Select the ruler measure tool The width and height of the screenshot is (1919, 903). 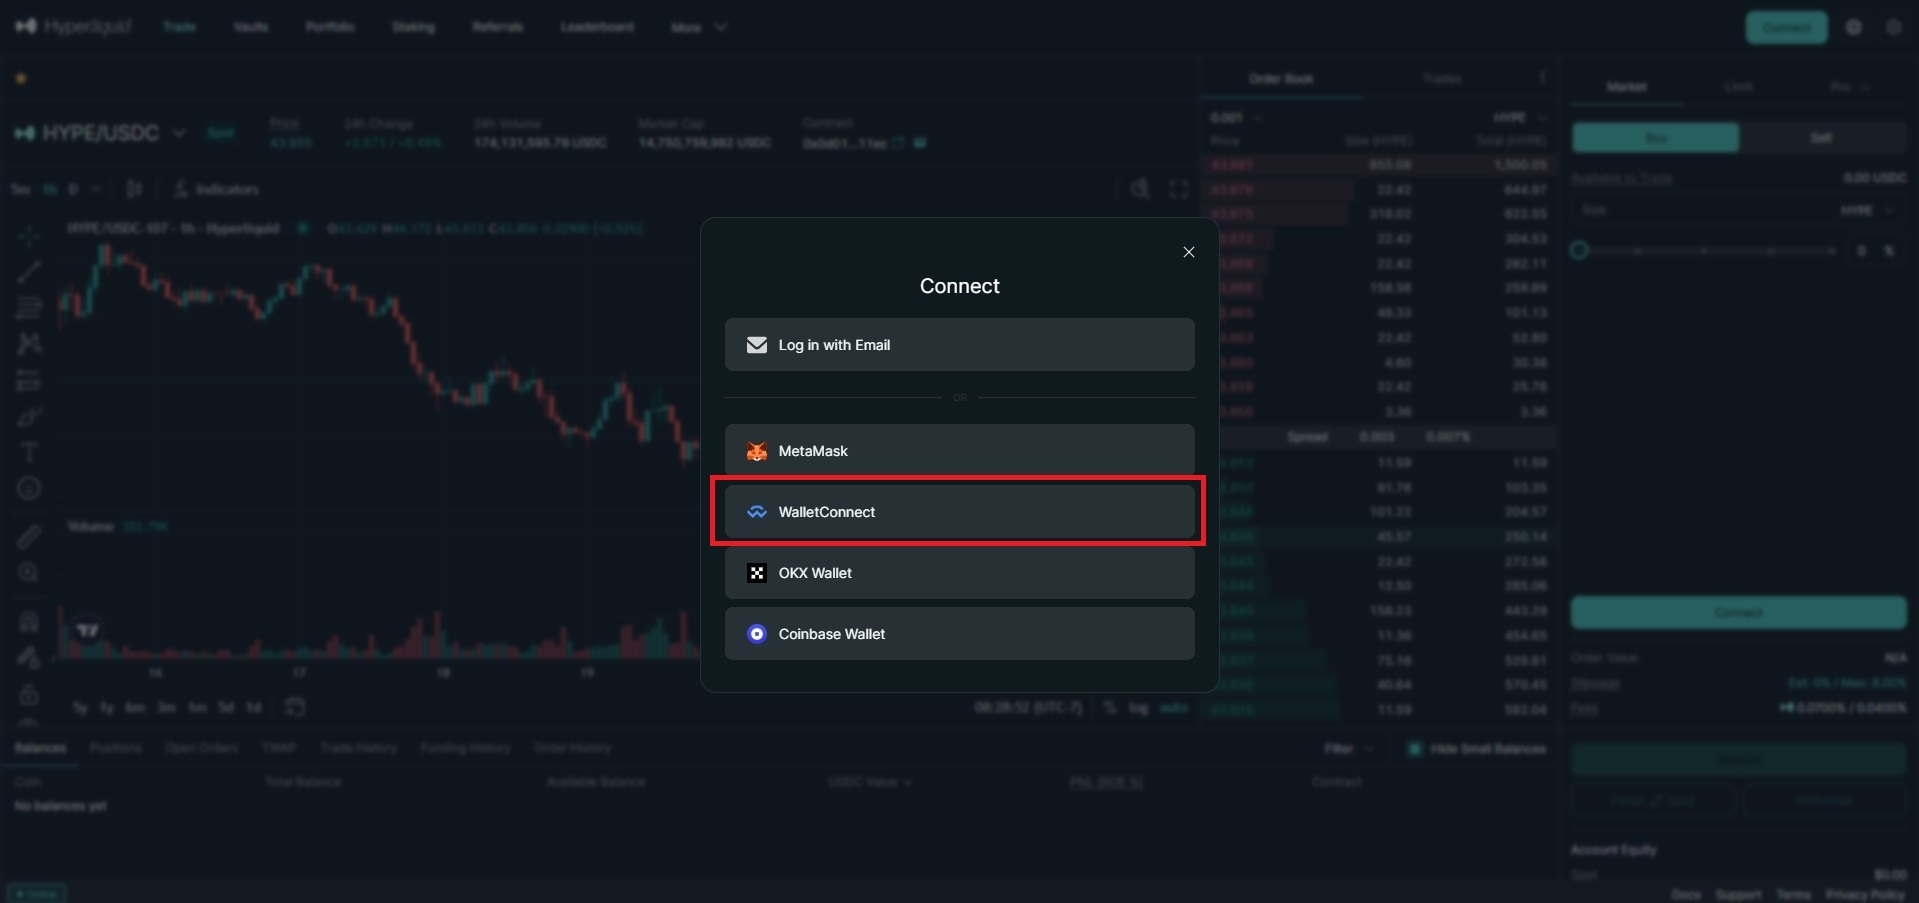[29, 537]
